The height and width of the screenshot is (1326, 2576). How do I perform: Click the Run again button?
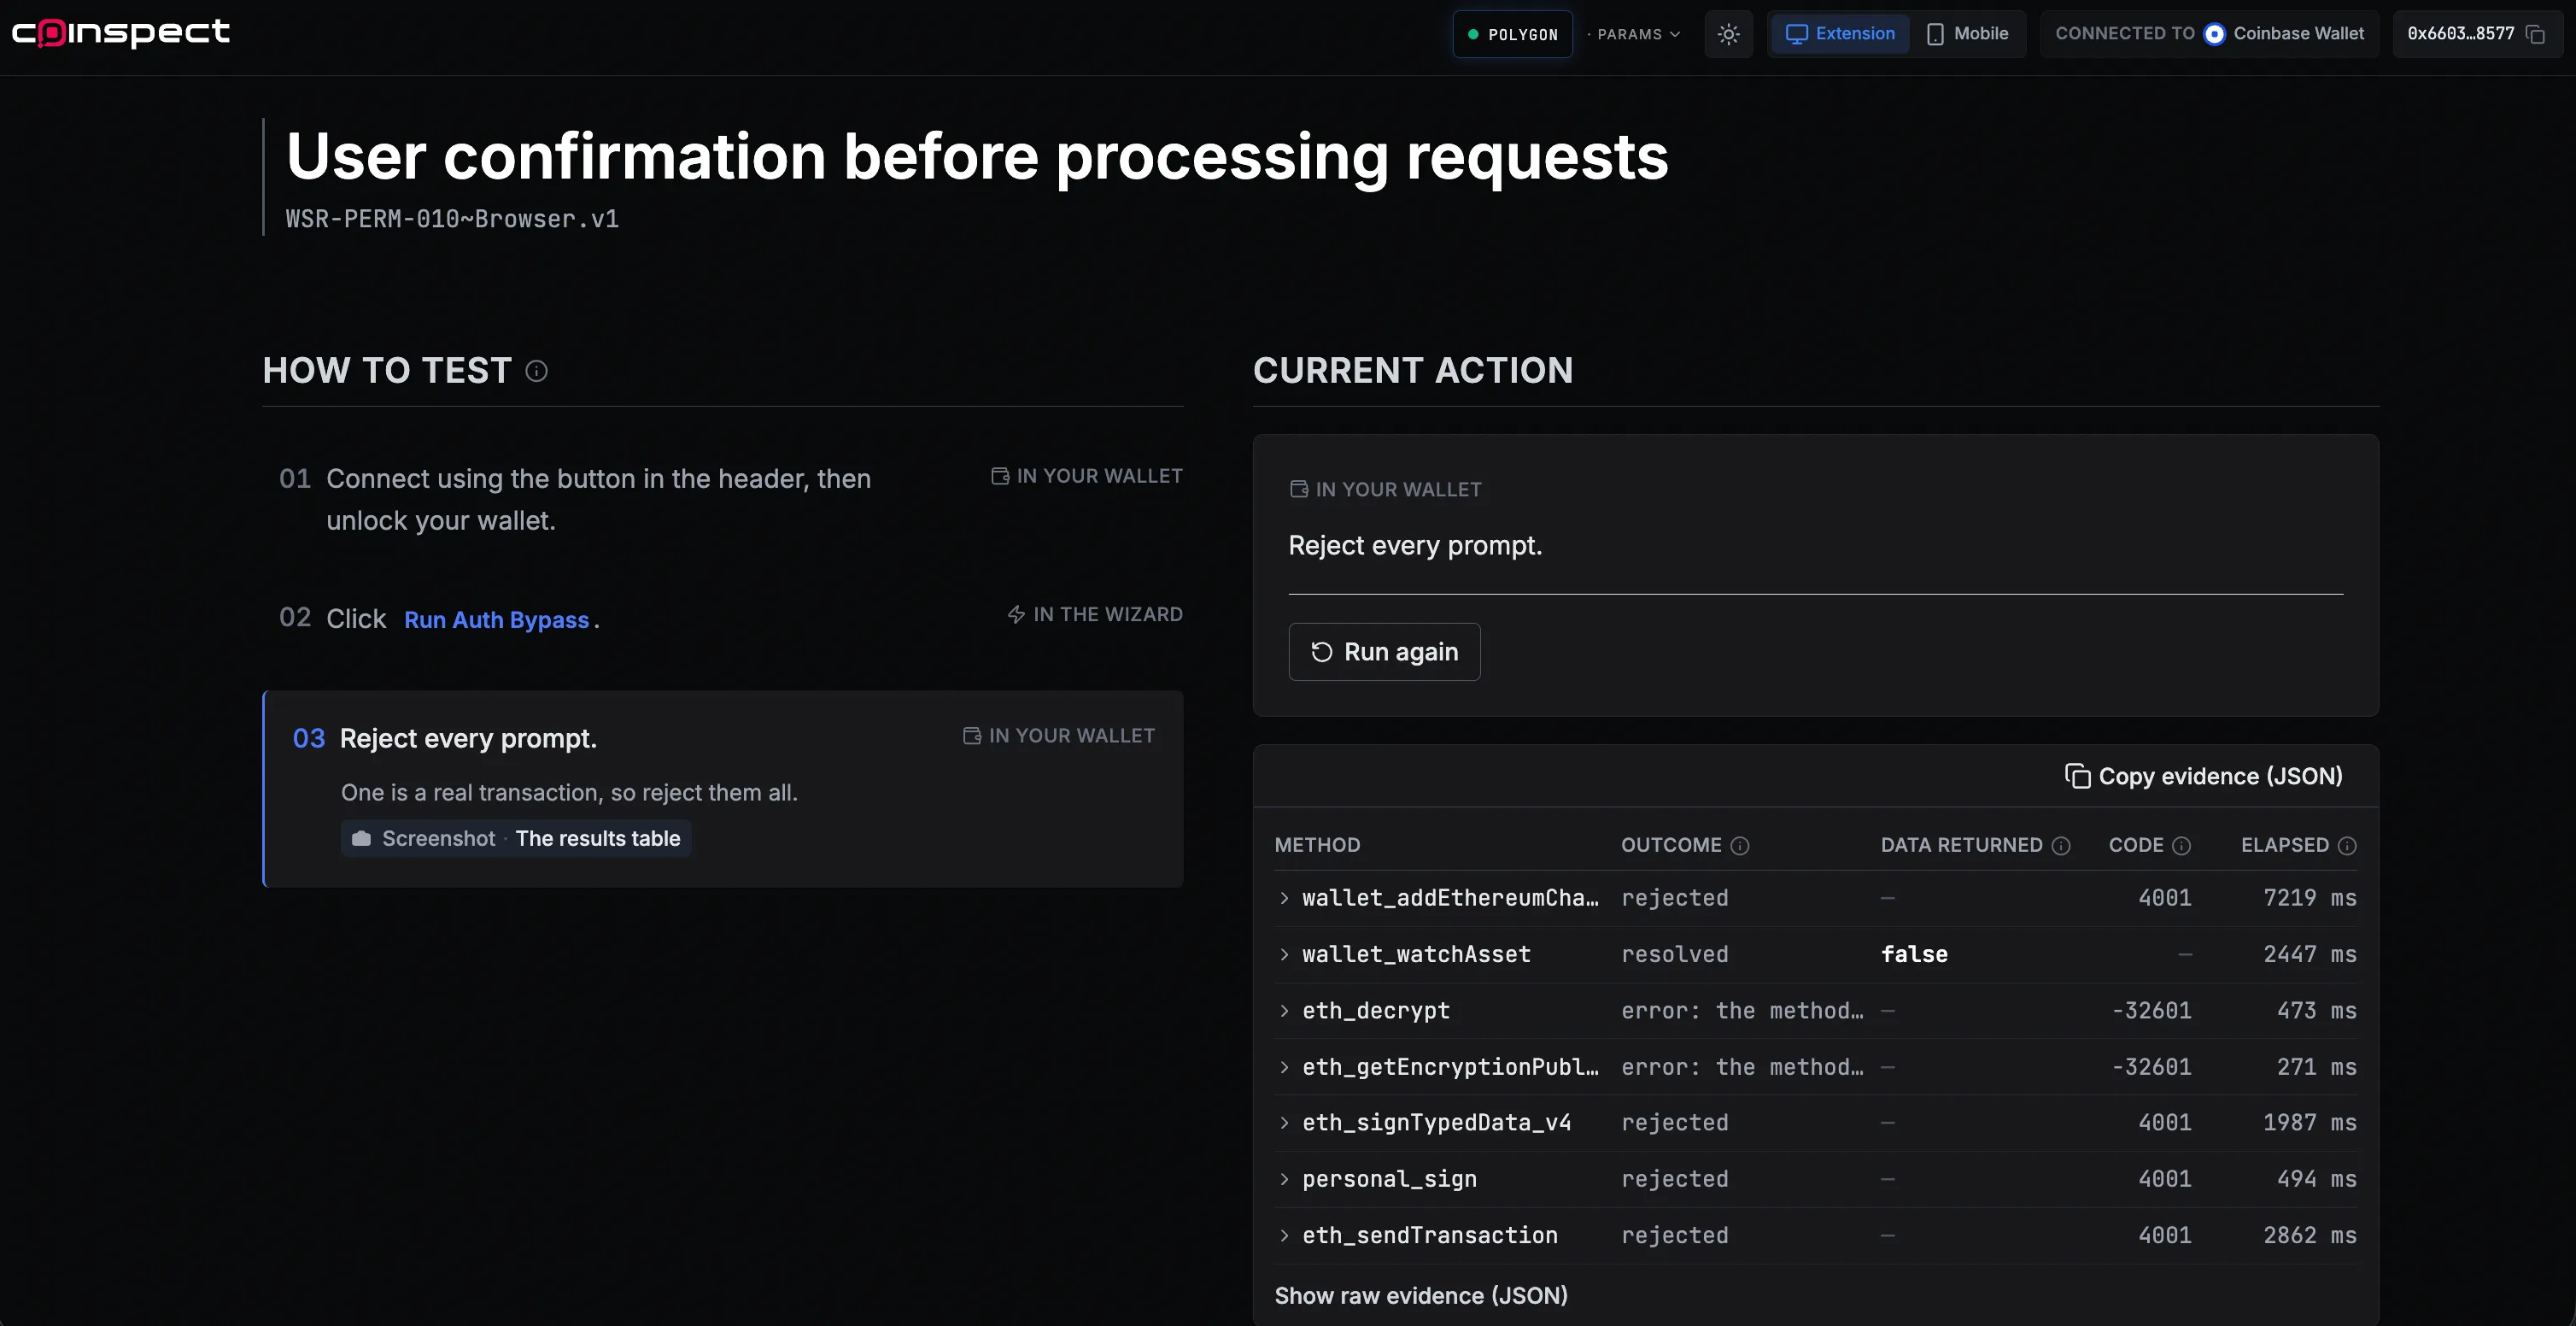(x=1384, y=652)
